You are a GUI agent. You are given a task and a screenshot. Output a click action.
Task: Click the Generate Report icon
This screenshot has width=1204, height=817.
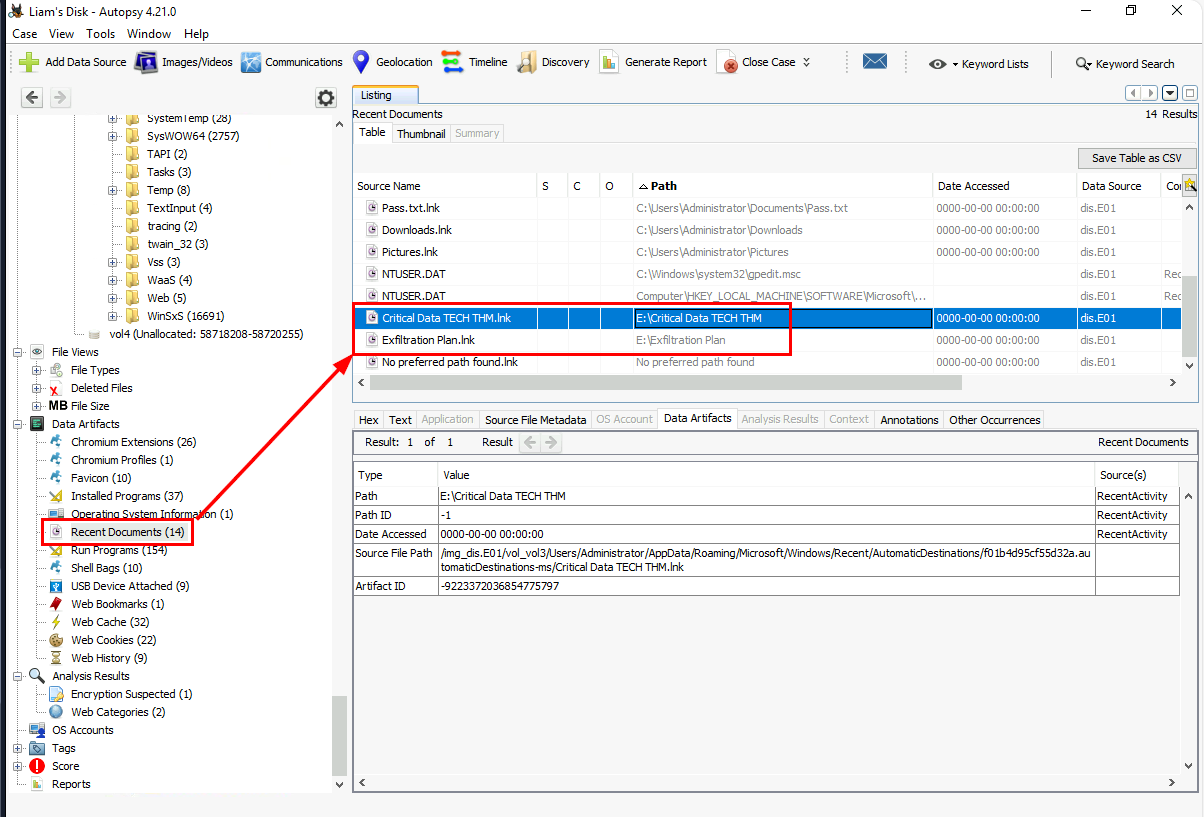pyautogui.click(x=609, y=62)
